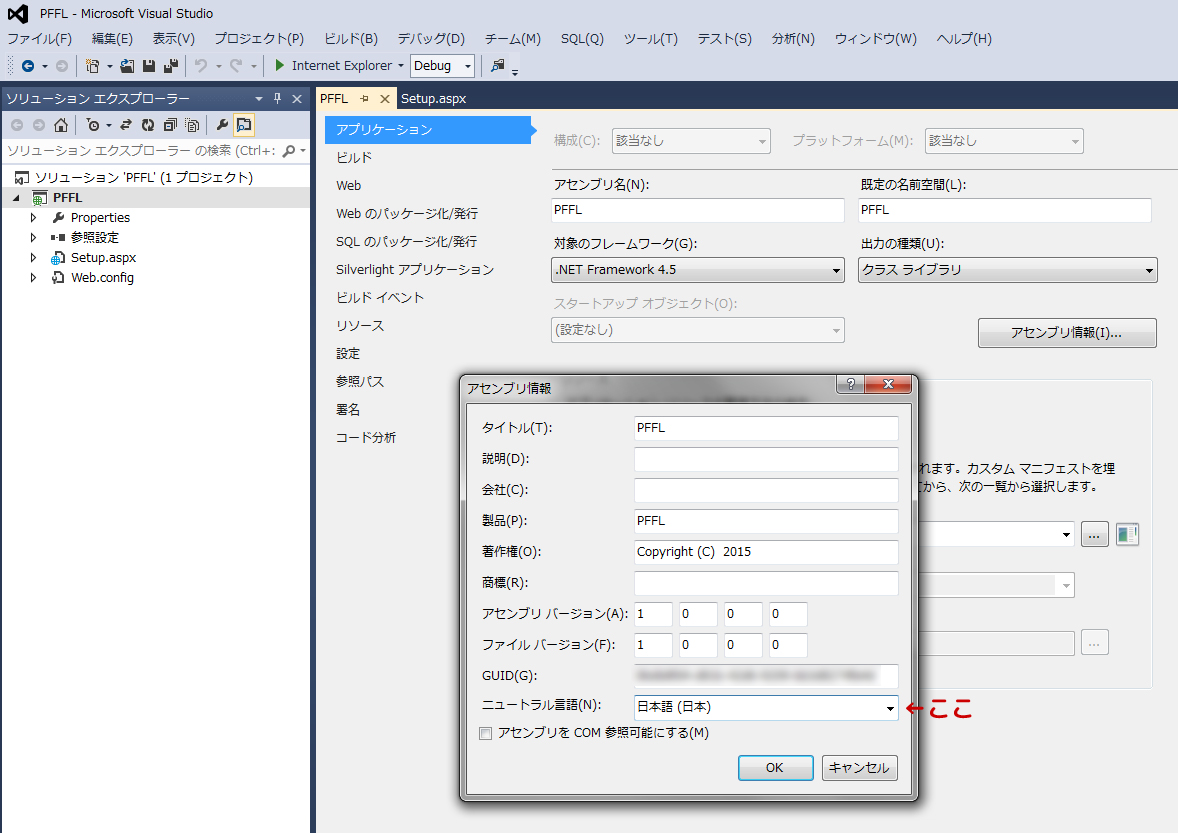The image size is (1178, 833).
Task: Expand the Web.config node
Action: [x=33, y=278]
